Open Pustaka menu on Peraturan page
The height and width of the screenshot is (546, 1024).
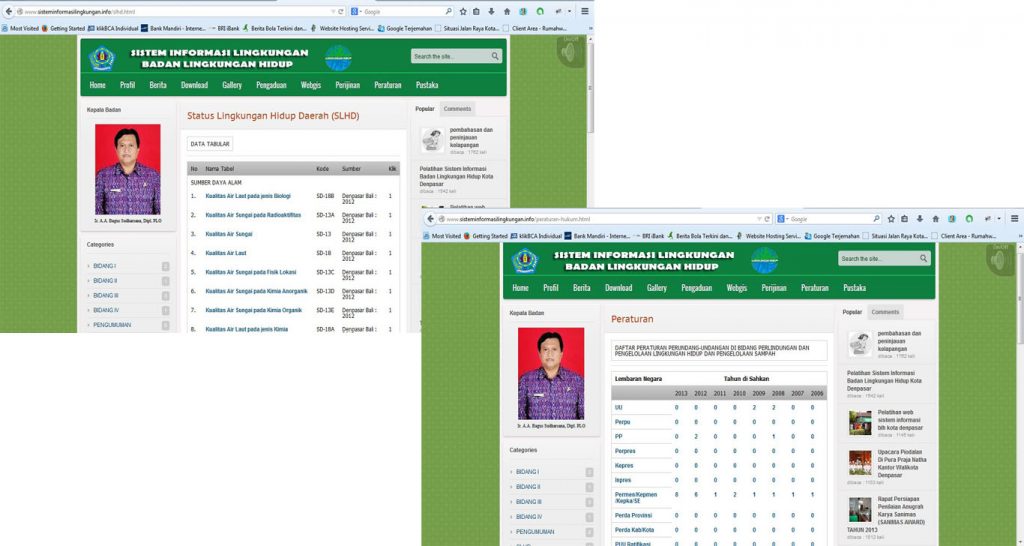[x=854, y=287]
